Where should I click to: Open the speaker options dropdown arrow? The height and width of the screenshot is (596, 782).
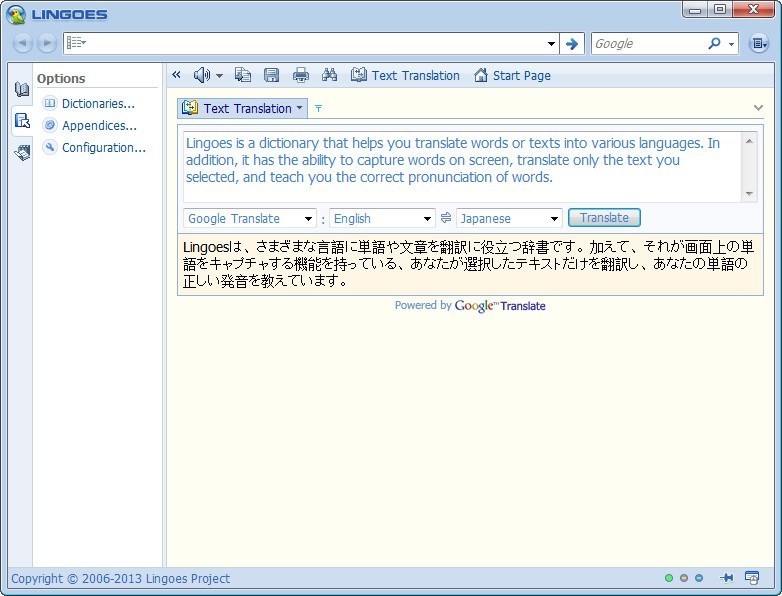click(x=219, y=76)
